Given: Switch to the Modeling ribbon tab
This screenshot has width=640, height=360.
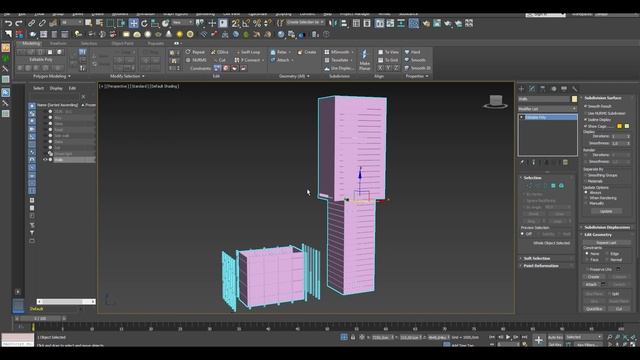Looking at the screenshot, I should coord(31,43).
